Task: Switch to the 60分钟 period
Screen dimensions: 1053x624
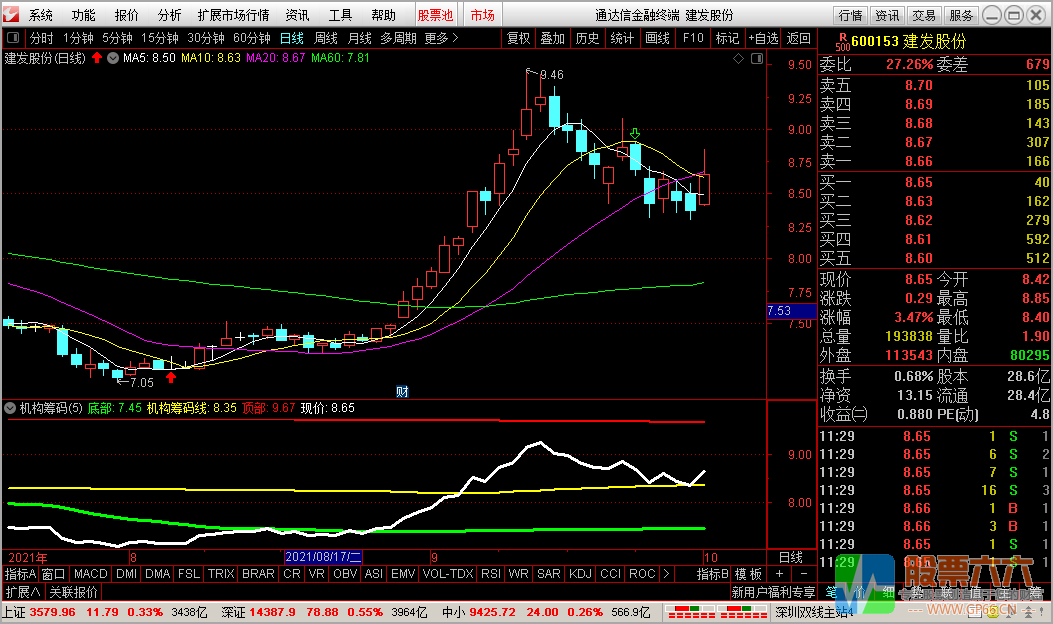Action: (x=251, y=38)
